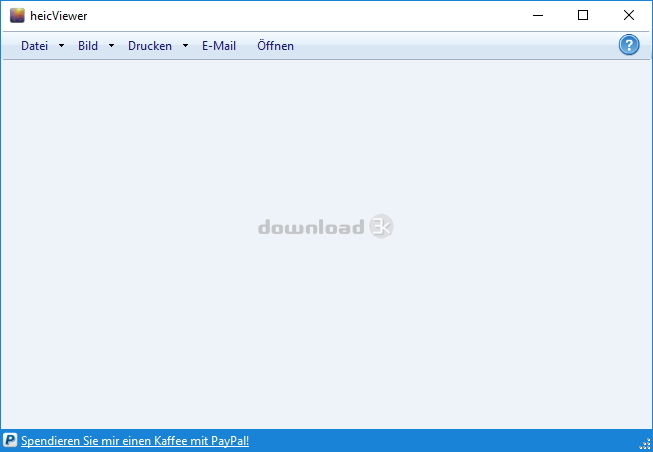This screenshot has width=653, height=452.
Task: Open the Drucken menu
Action: click(150, 46)
